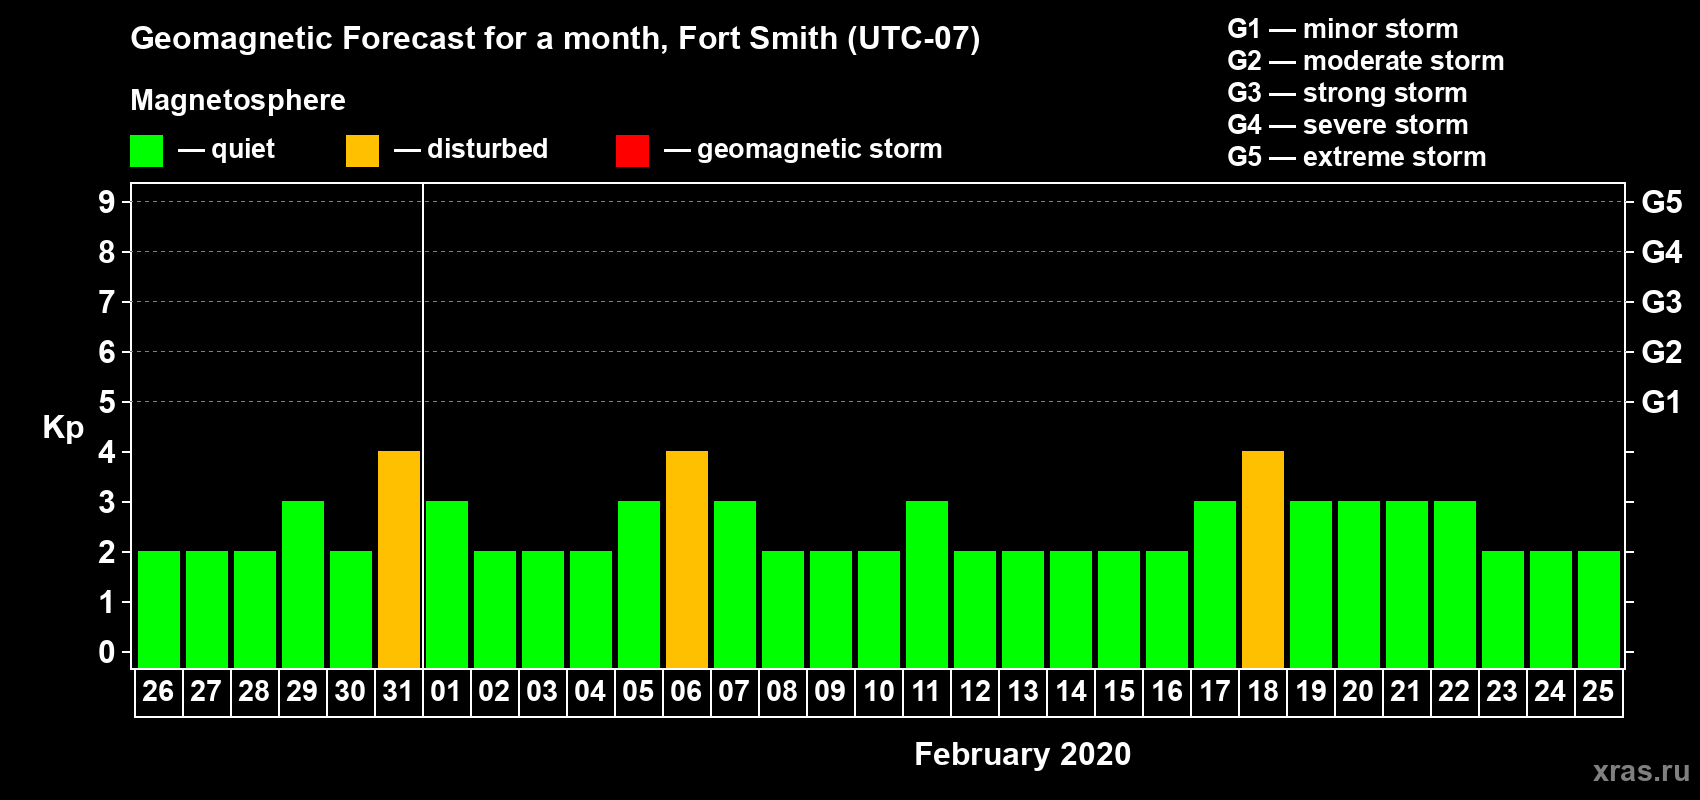Click the G3 label on right axis
Screen dimensions: 1700x800
(1661, 302)
